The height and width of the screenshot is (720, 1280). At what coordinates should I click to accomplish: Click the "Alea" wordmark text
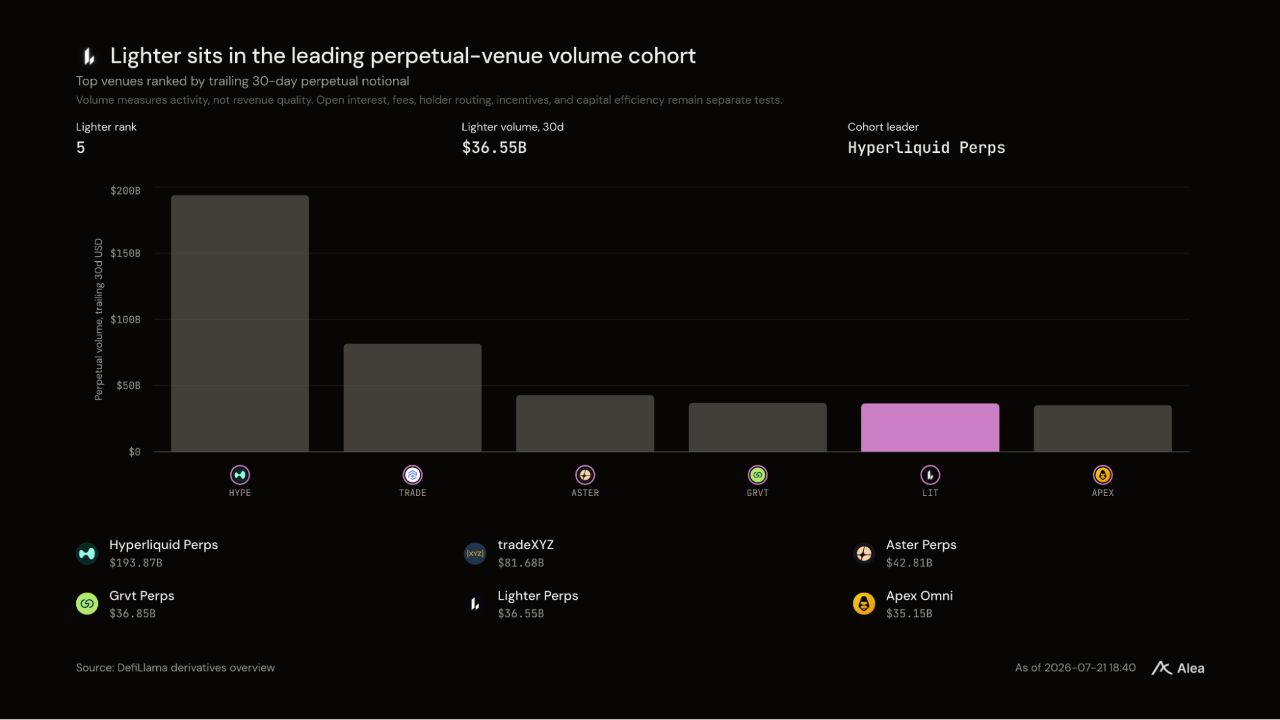pyautogui.click(x=1191, y=668)
